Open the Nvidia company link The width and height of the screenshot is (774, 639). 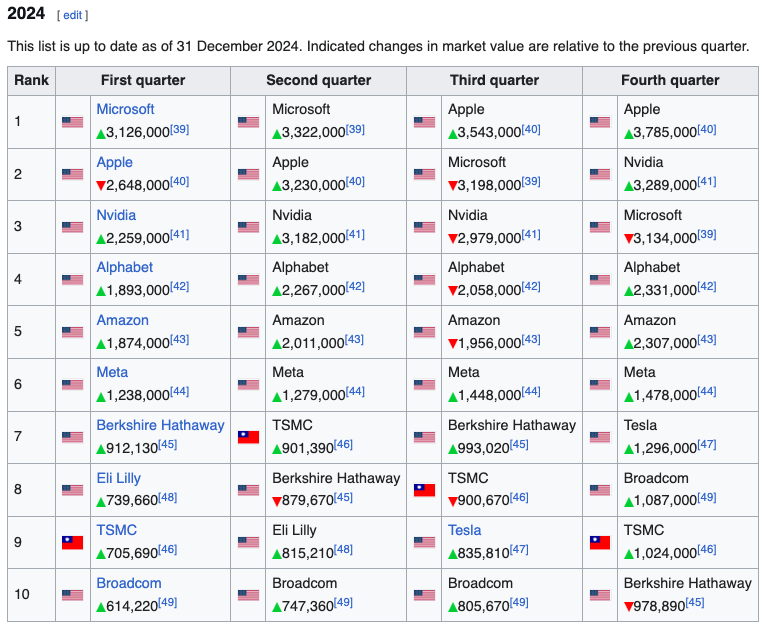pyautogui.click(x=116, y=215)
